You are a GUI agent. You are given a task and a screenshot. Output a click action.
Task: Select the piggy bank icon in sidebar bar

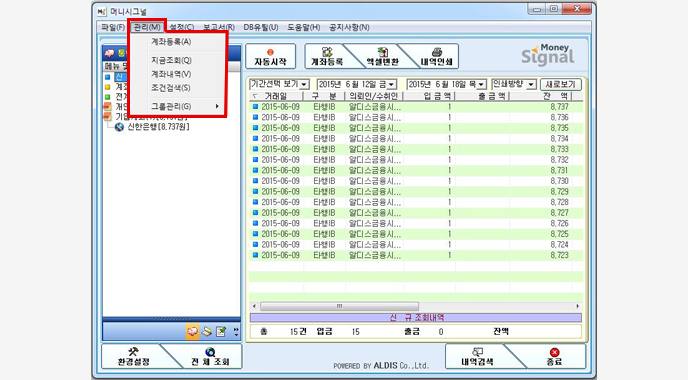pyautogui.click(x=192, y=332)
